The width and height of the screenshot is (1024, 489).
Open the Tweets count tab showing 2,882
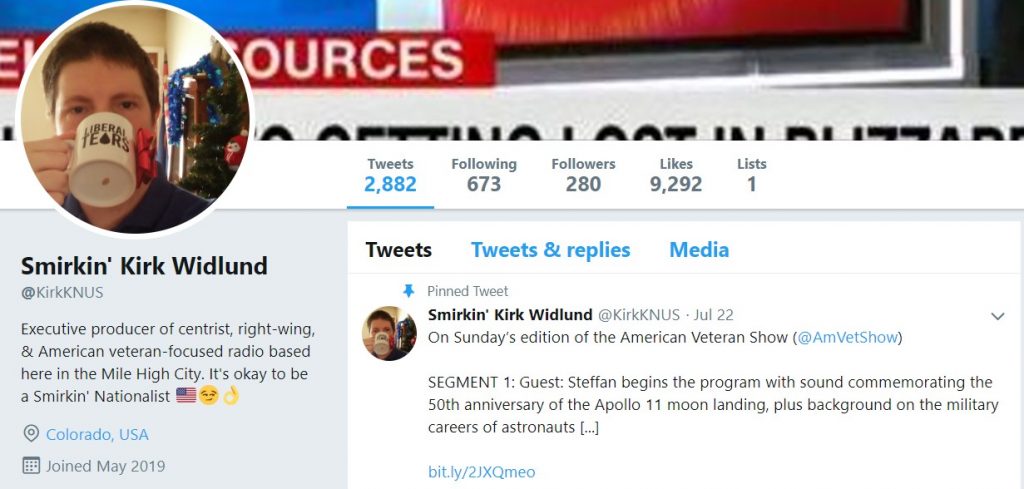(390, 175)
